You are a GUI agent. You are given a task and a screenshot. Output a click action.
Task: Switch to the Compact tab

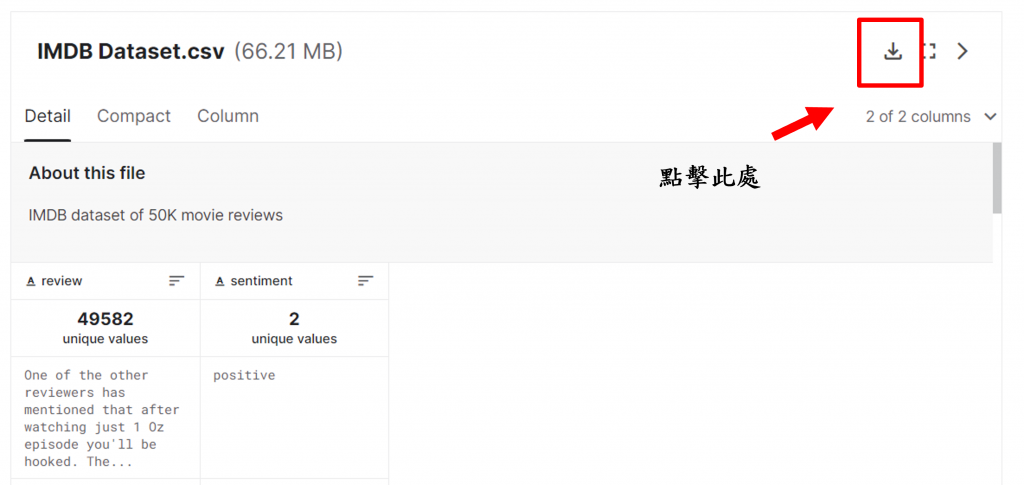(134, 116)
